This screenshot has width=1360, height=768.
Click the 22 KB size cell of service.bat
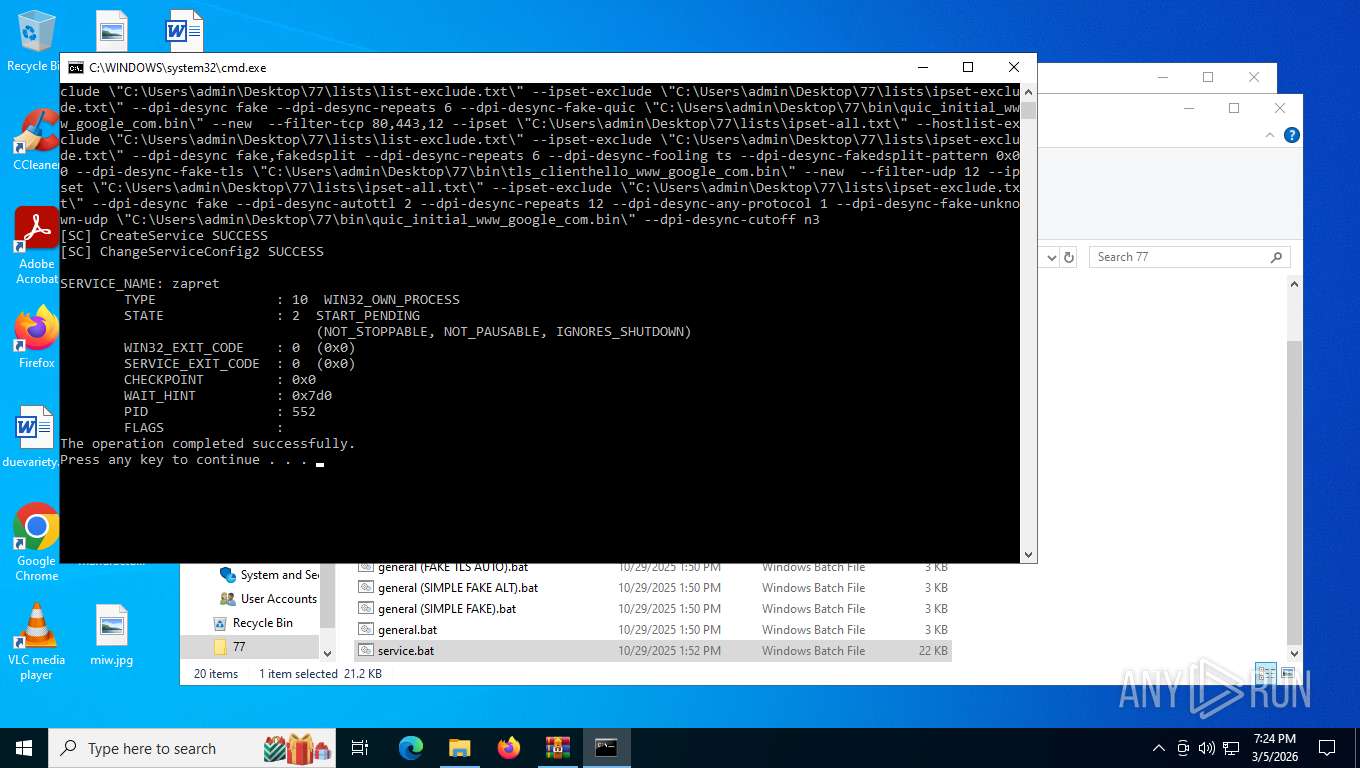934,651
